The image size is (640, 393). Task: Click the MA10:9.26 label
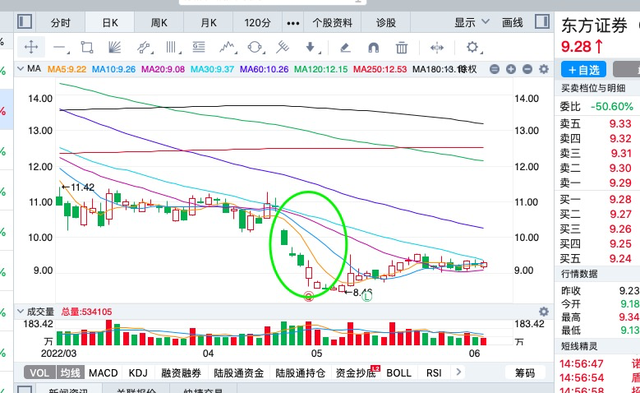tap(113, 69)
